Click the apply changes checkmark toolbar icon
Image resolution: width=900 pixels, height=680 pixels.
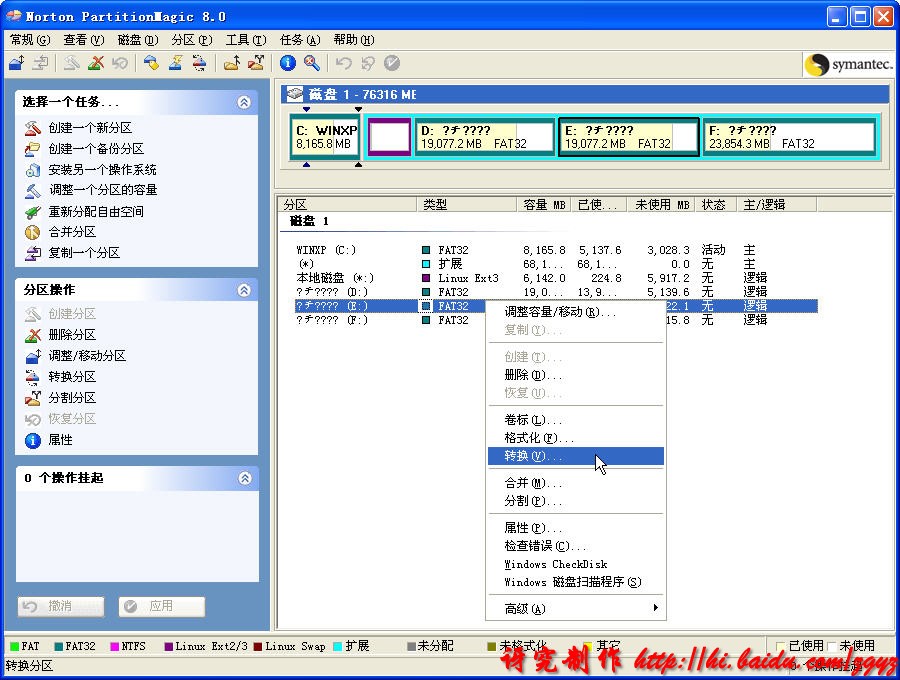392,63
